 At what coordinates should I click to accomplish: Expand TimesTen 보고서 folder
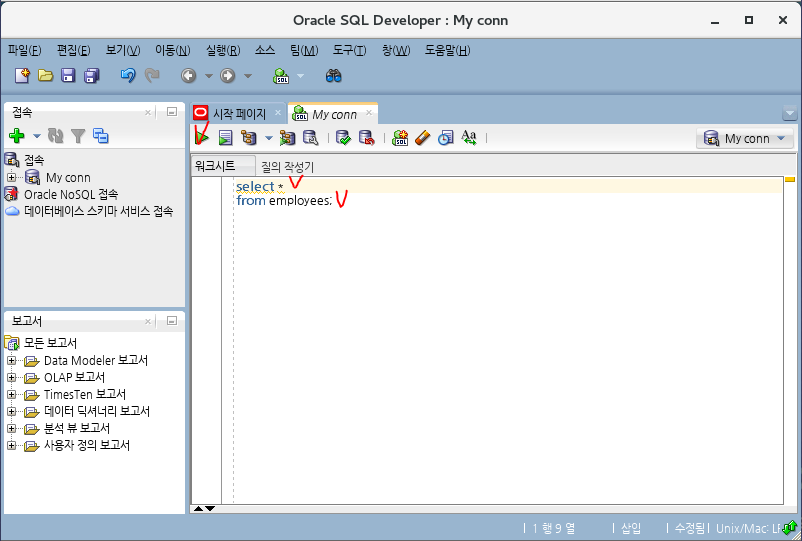[x=11, y=394]
